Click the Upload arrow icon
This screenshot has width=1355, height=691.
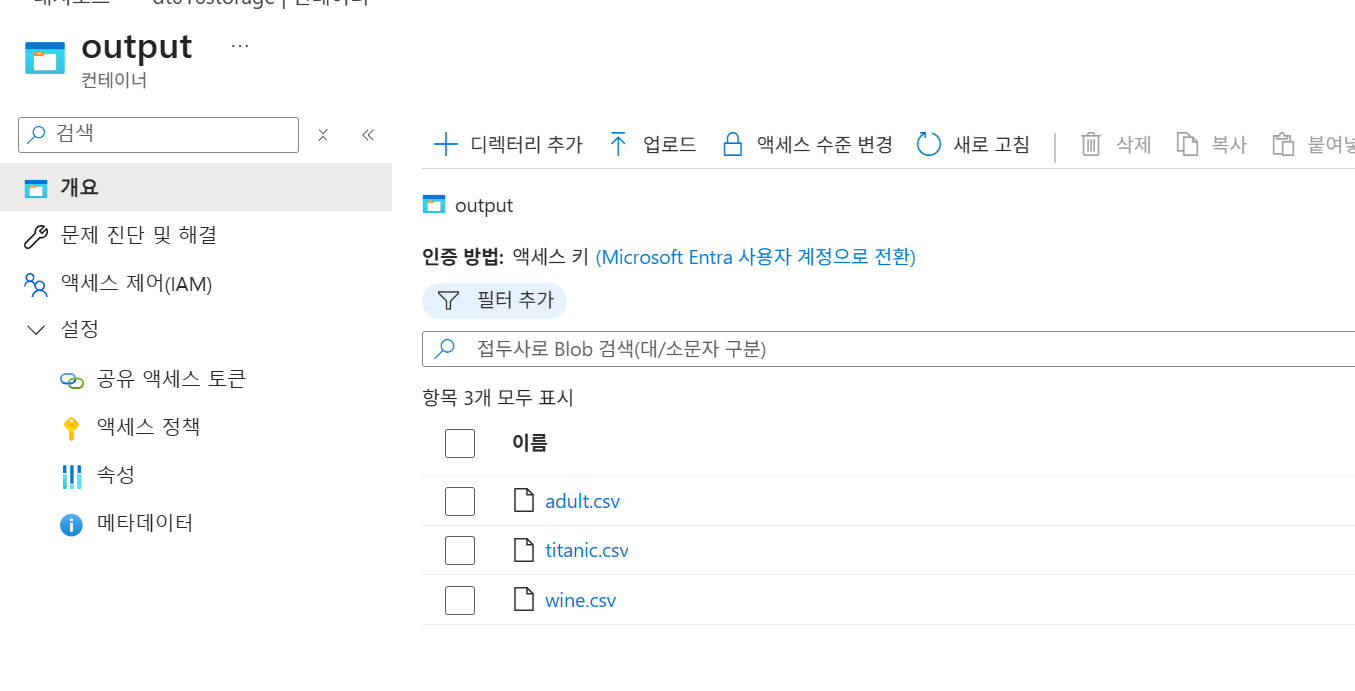[618, 145]
